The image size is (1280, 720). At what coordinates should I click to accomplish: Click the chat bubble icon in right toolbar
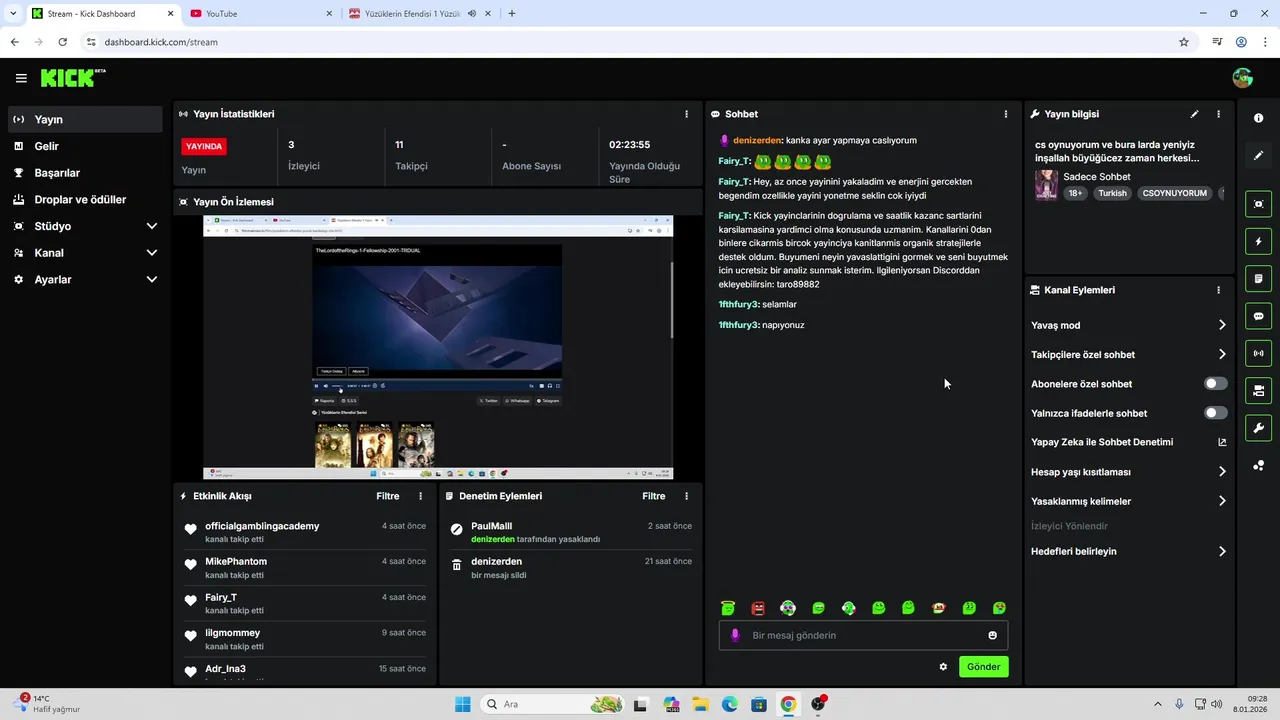pyautogui.click(x=1258, y=316)
